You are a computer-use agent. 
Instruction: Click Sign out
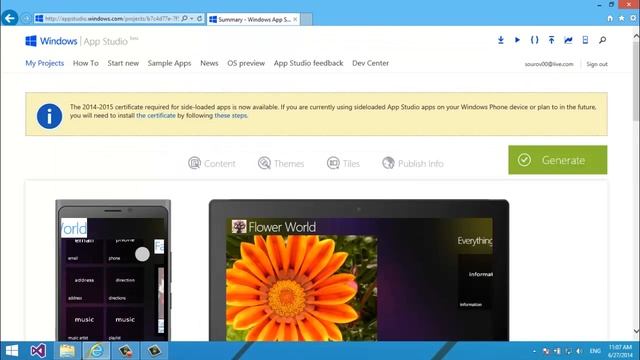pyautogui.click(x=597, y=64)
